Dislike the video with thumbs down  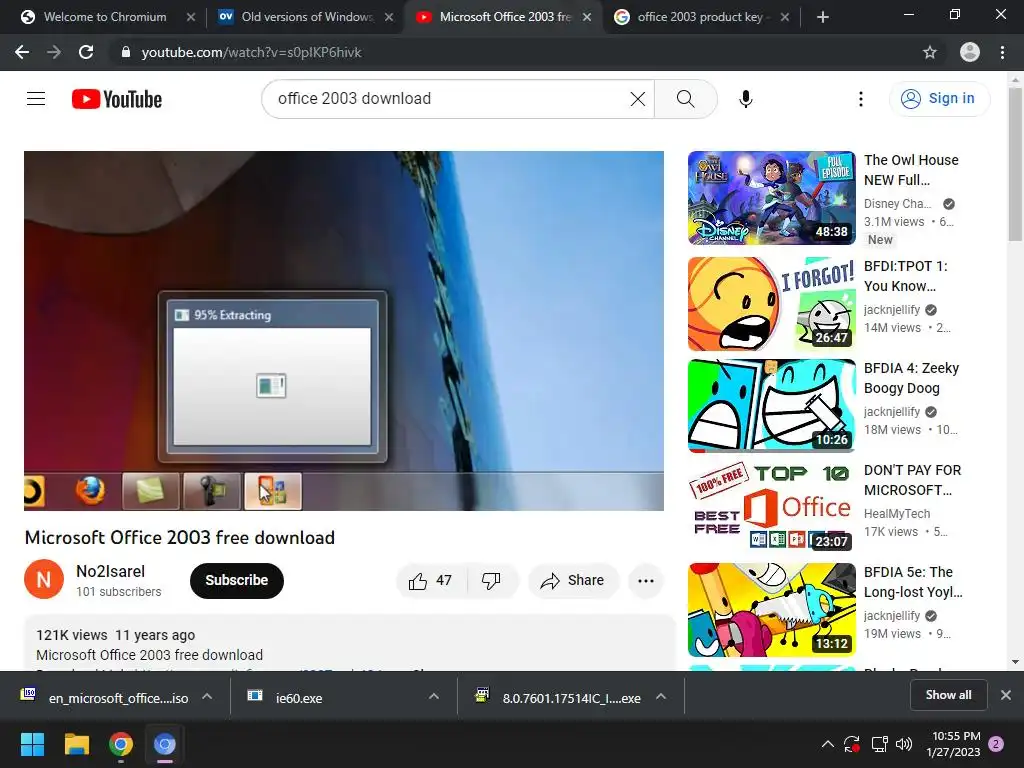click(492, 581)
